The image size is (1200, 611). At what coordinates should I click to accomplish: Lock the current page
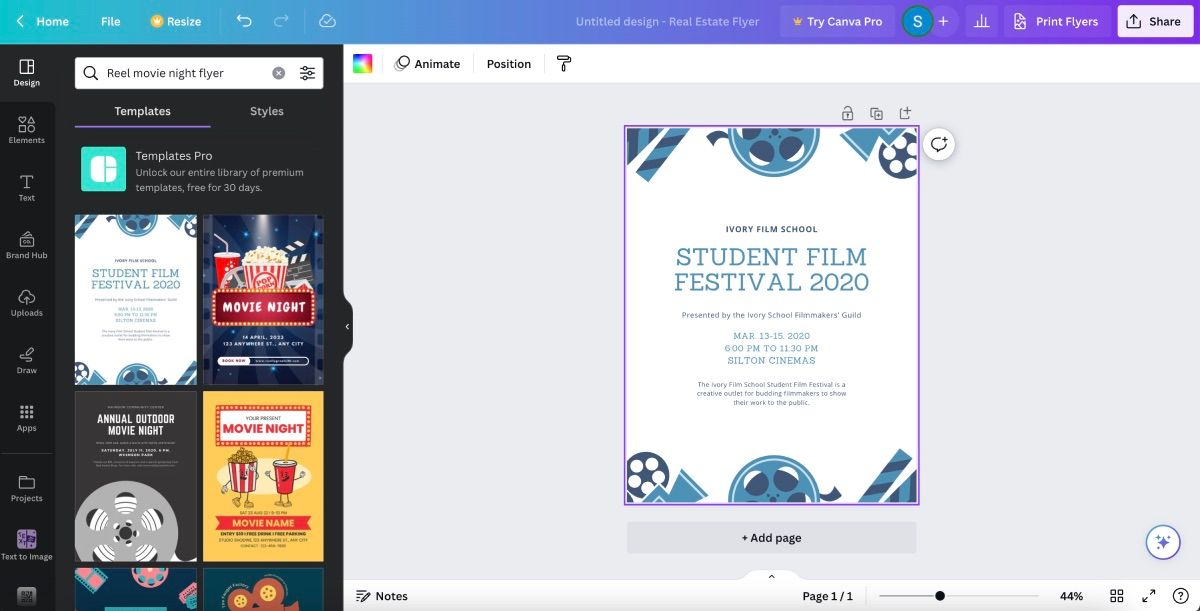[847, 113]
